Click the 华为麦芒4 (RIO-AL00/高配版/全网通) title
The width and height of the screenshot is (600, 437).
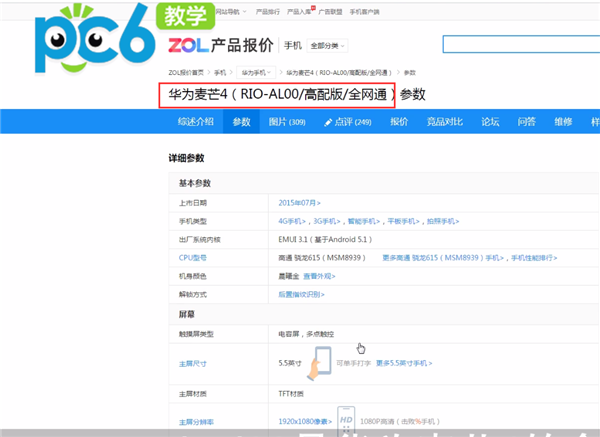coord(277,95)
